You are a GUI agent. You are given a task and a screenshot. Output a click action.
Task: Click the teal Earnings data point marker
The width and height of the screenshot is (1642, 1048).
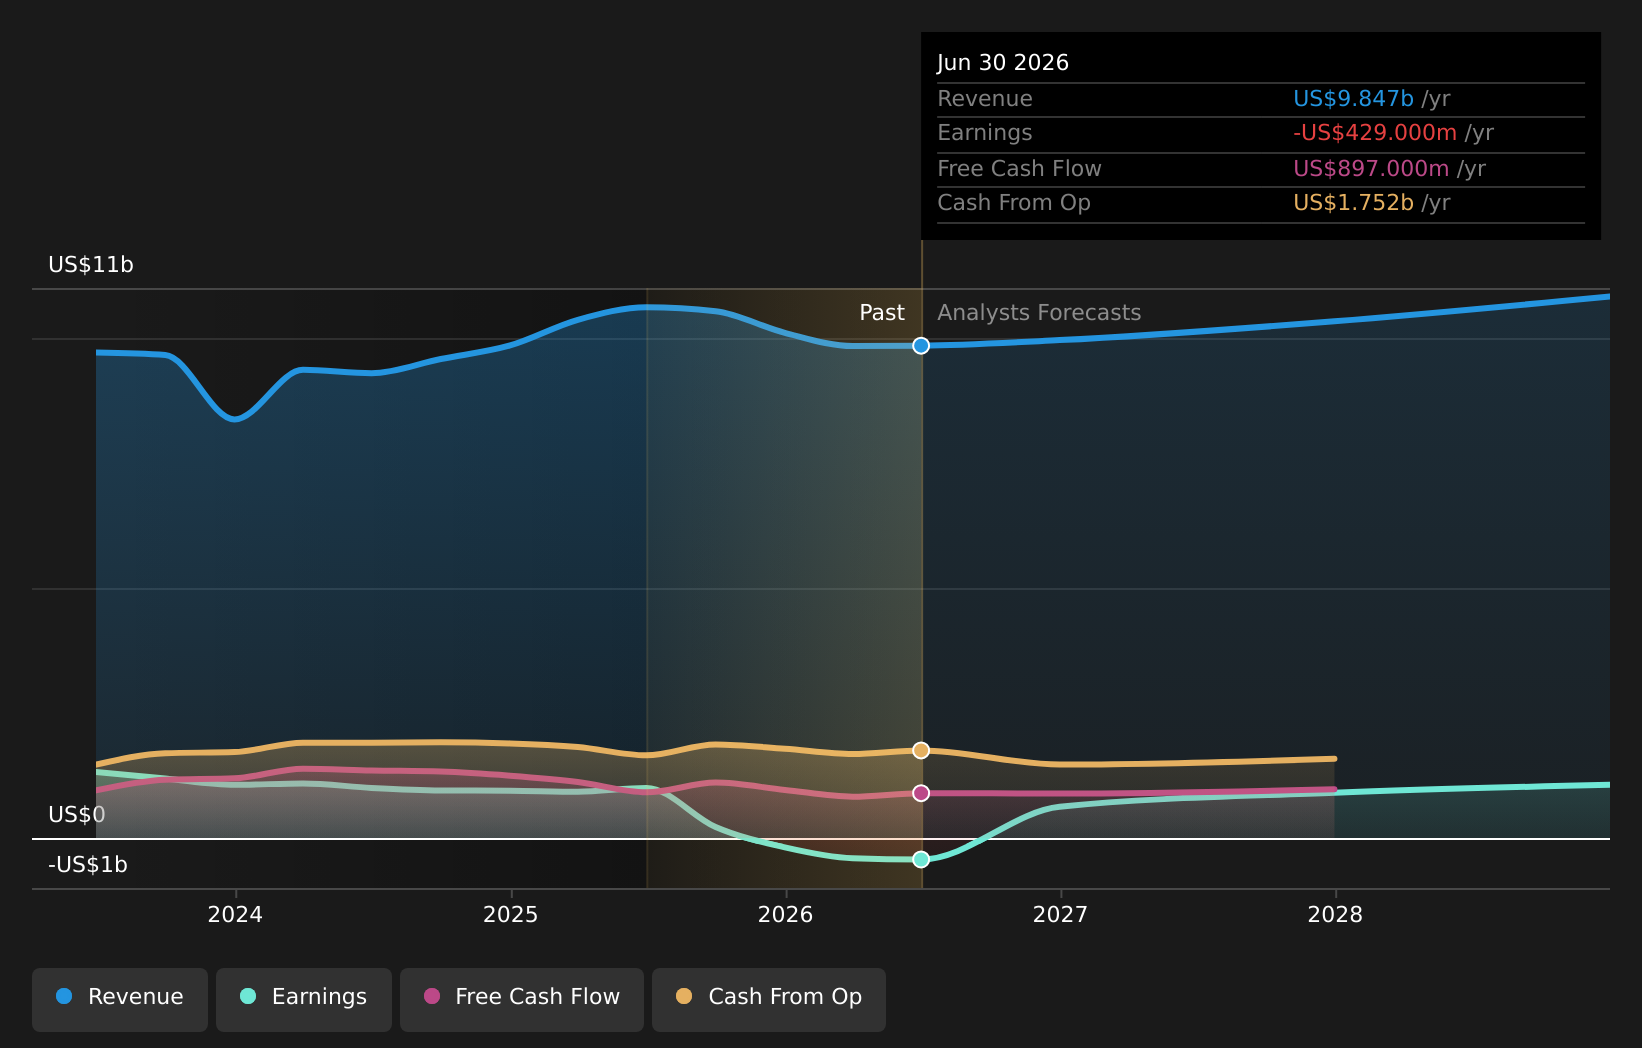(921, 859)
